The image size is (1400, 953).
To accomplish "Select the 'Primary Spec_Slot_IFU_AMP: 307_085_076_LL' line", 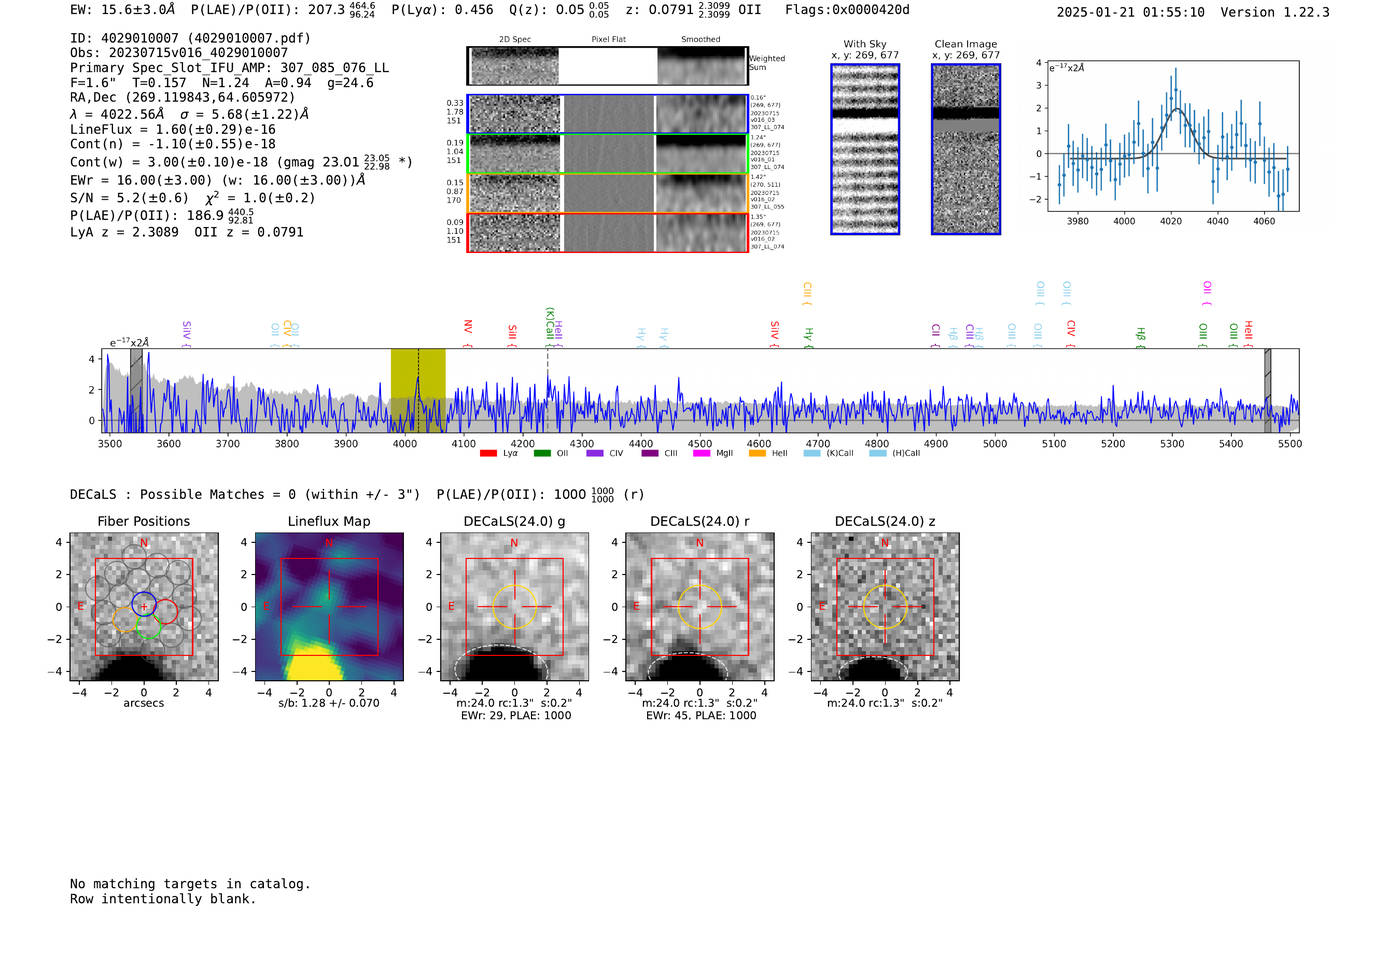I will coord(230,68).
